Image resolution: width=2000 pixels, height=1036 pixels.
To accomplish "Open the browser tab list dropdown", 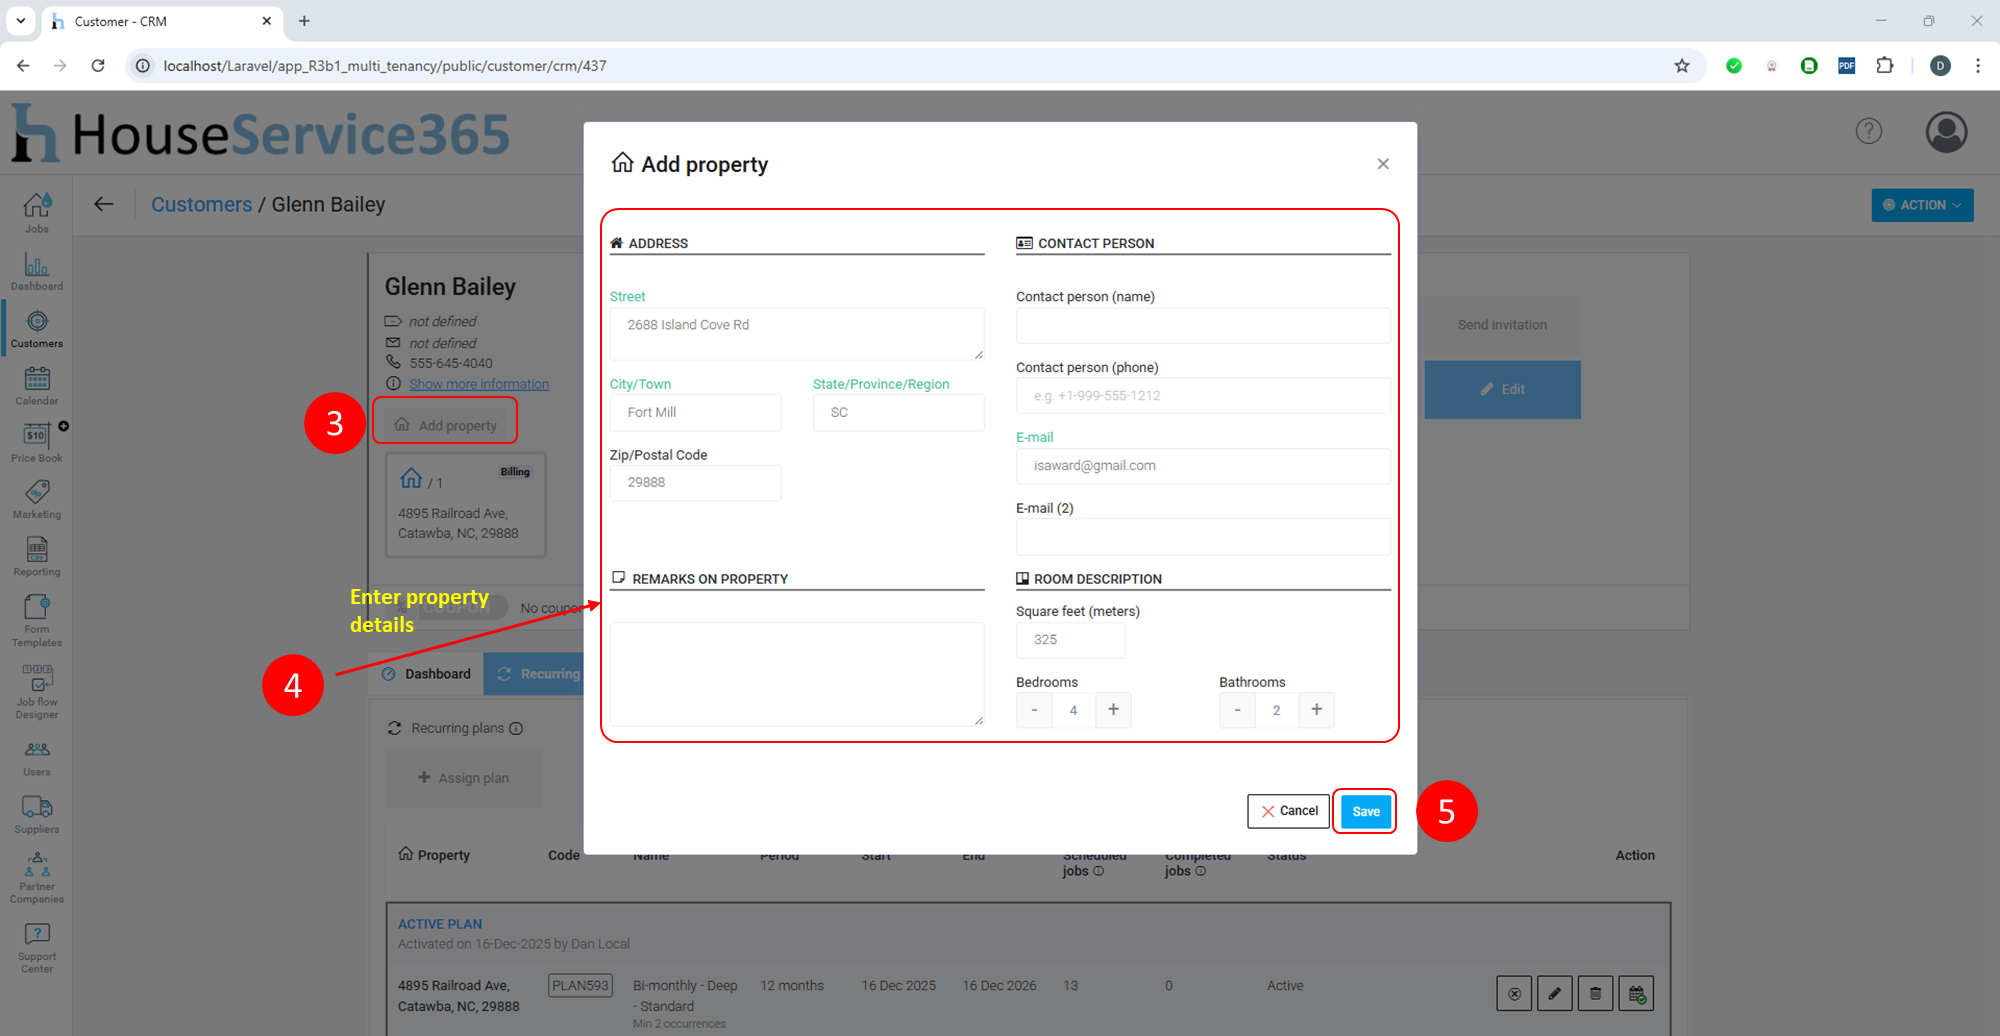I will pyautogui.click(x=20, y=21).
